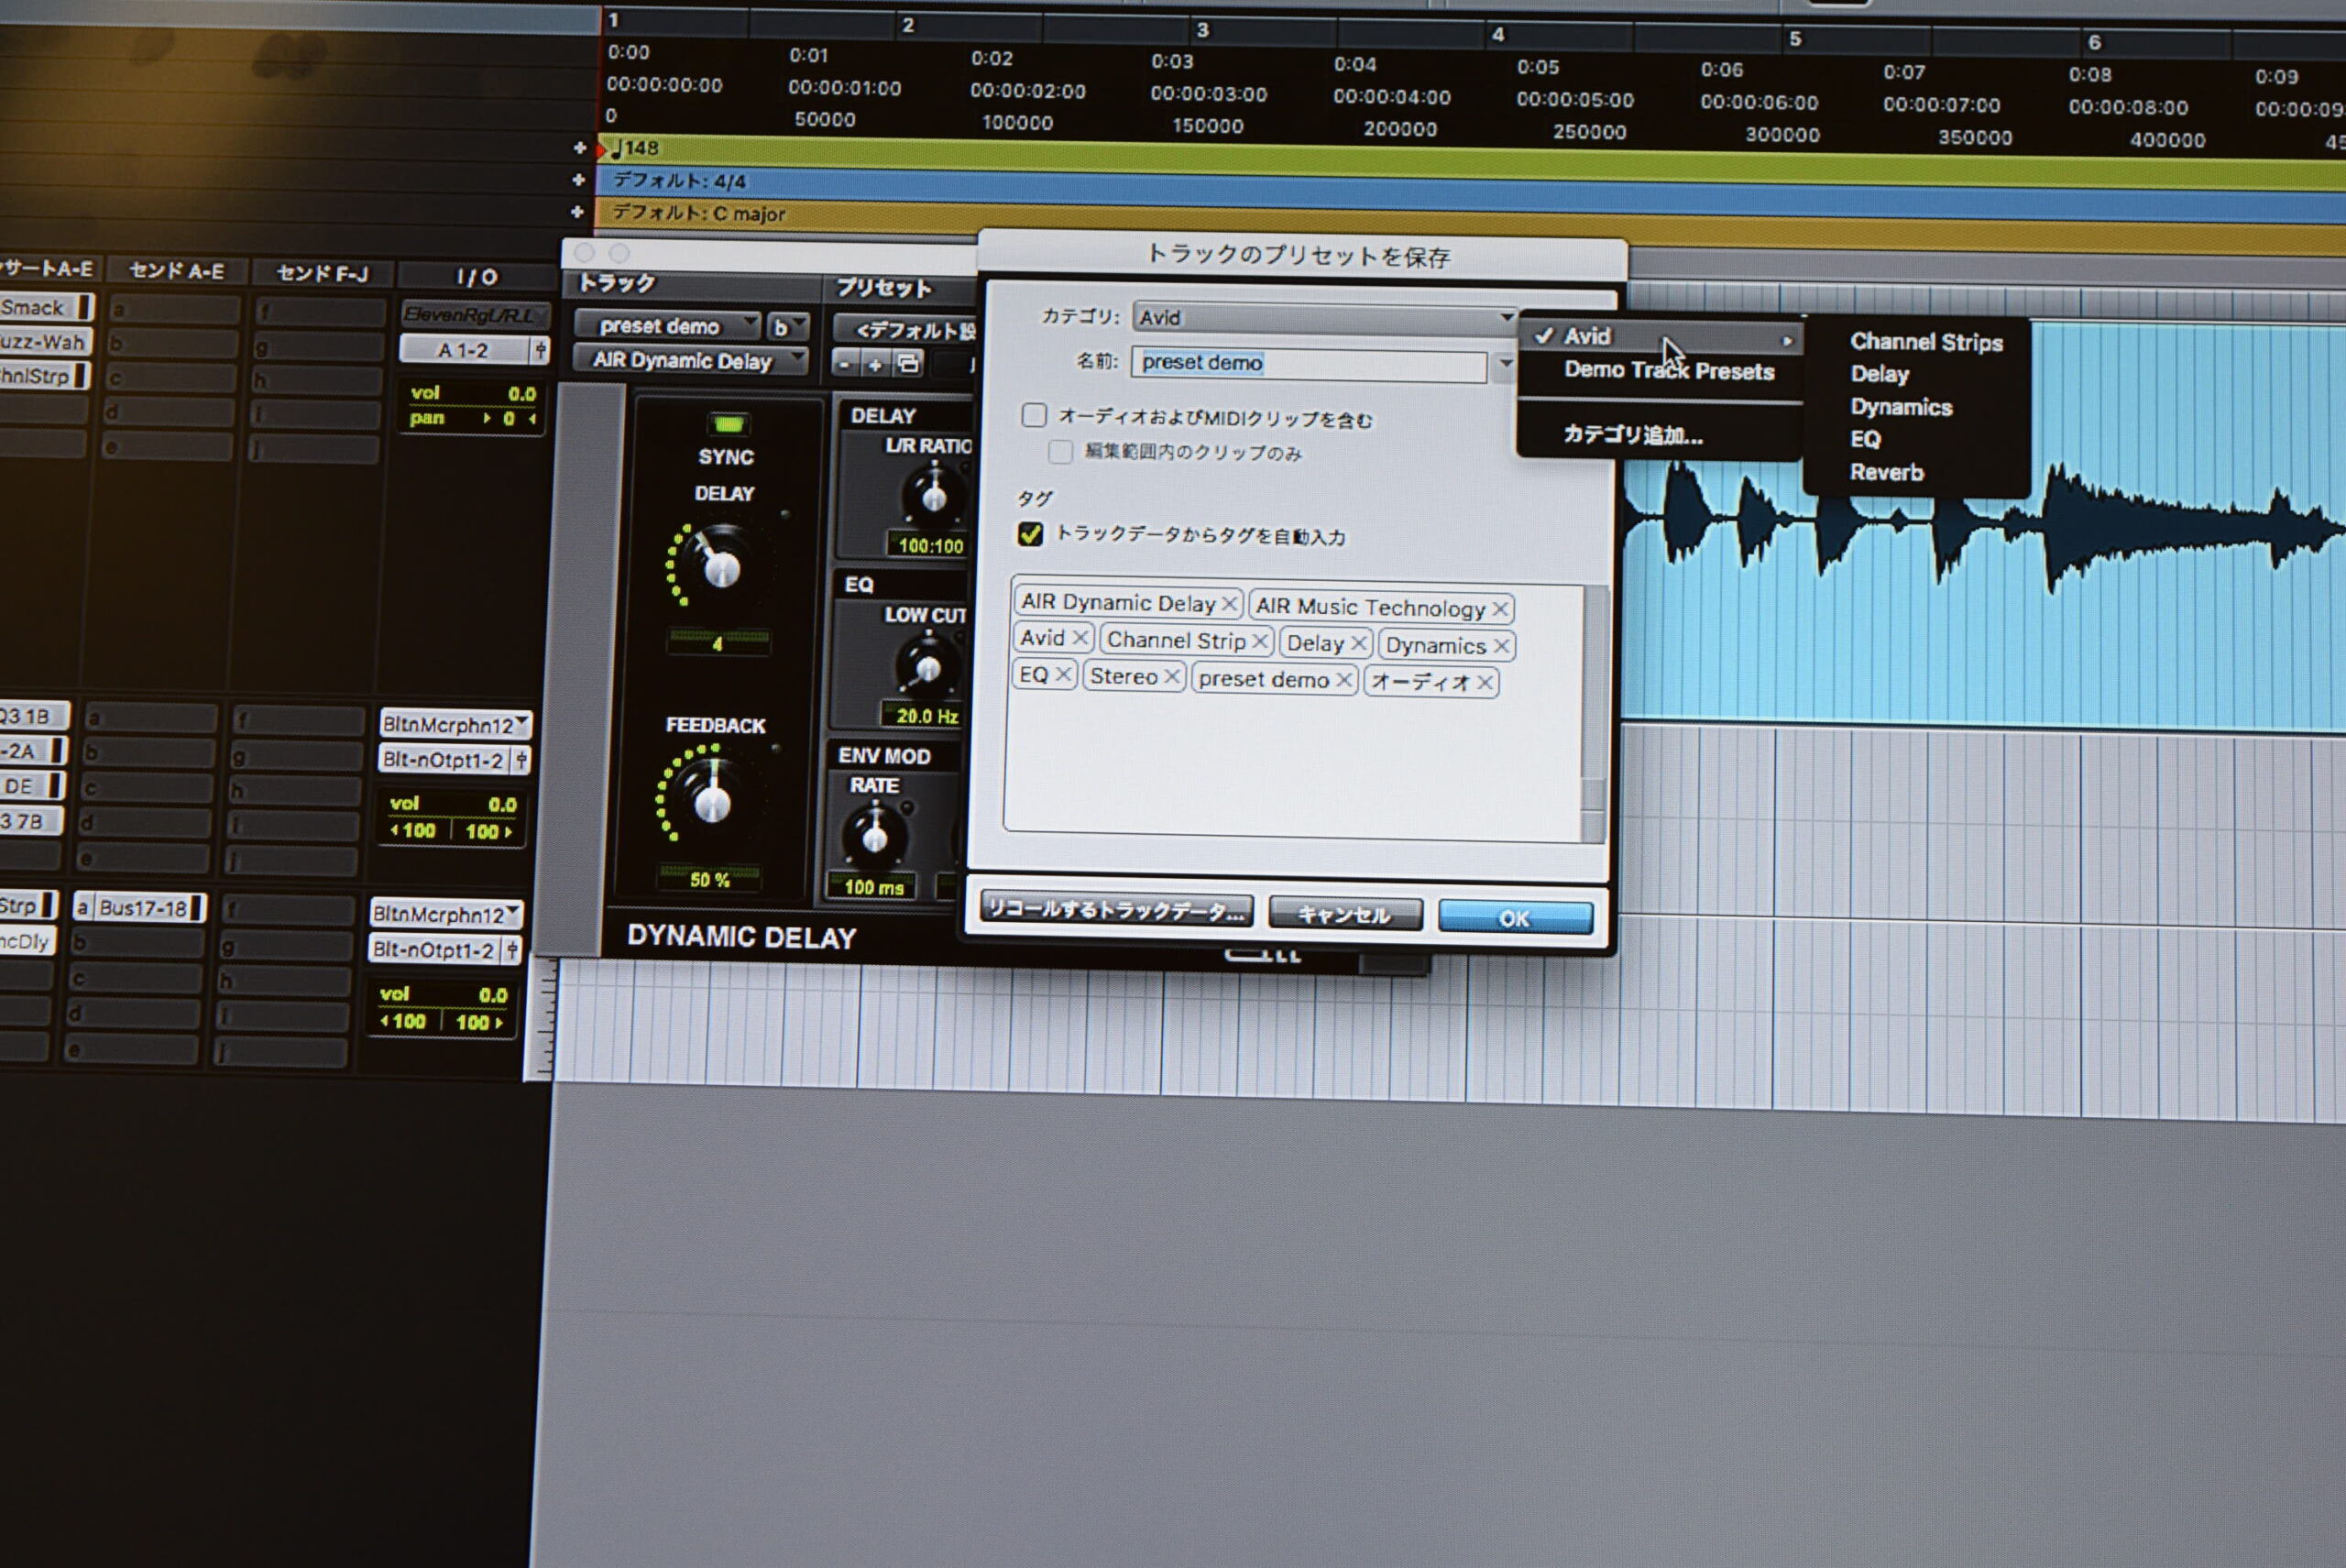
Task: Expand the Avid submenu arrow
Action: tap(1787, 341)
